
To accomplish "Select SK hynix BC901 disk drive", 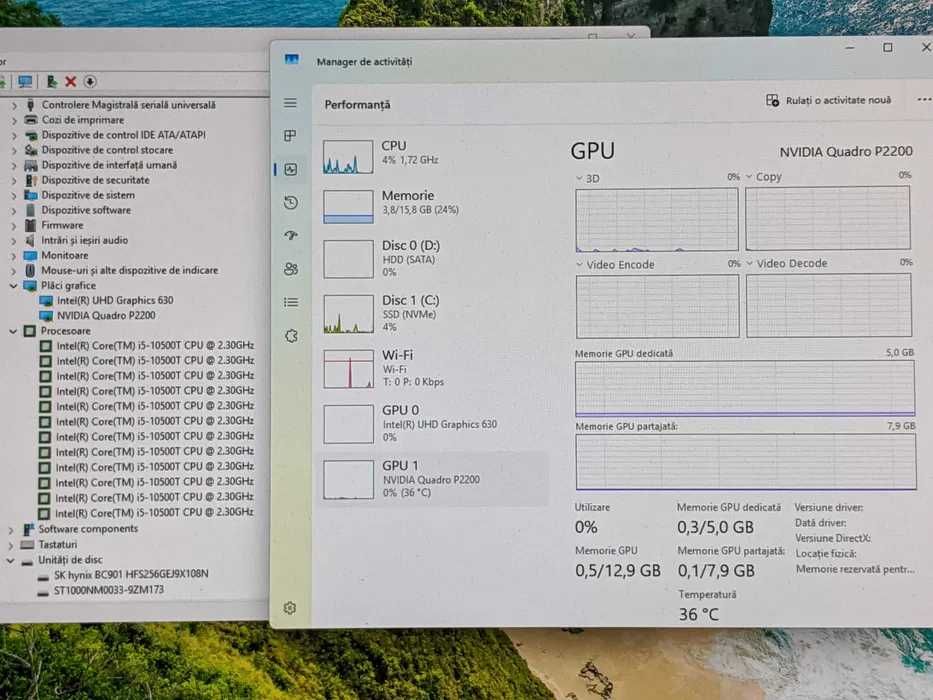I will [131, 574].
